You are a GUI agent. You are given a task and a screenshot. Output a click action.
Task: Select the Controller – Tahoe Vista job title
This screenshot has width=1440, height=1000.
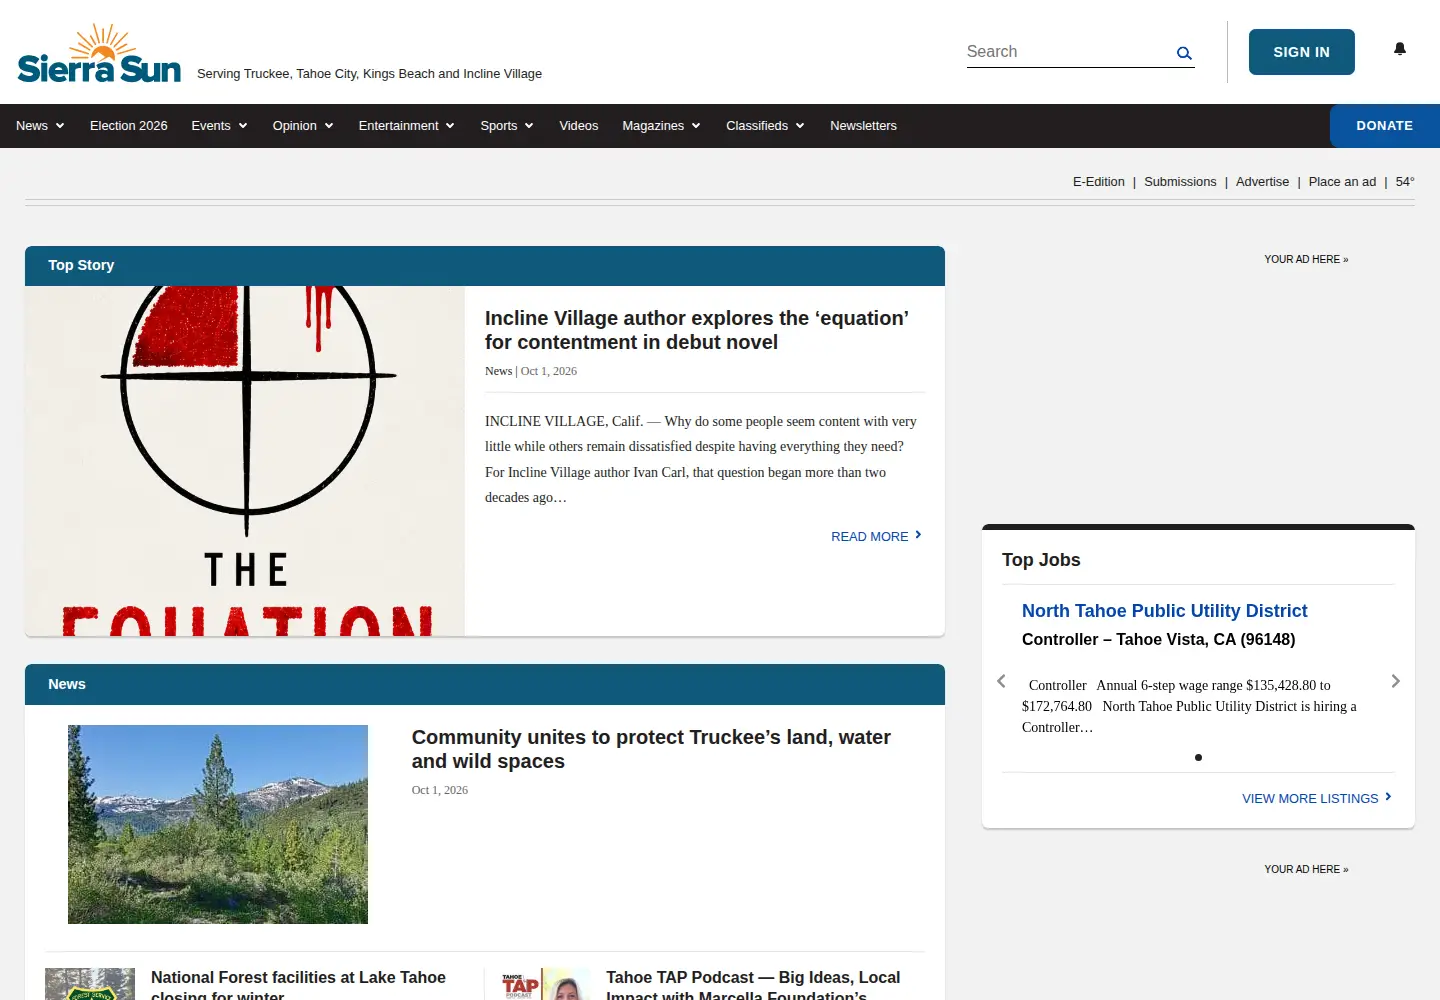click(1159, 640)
